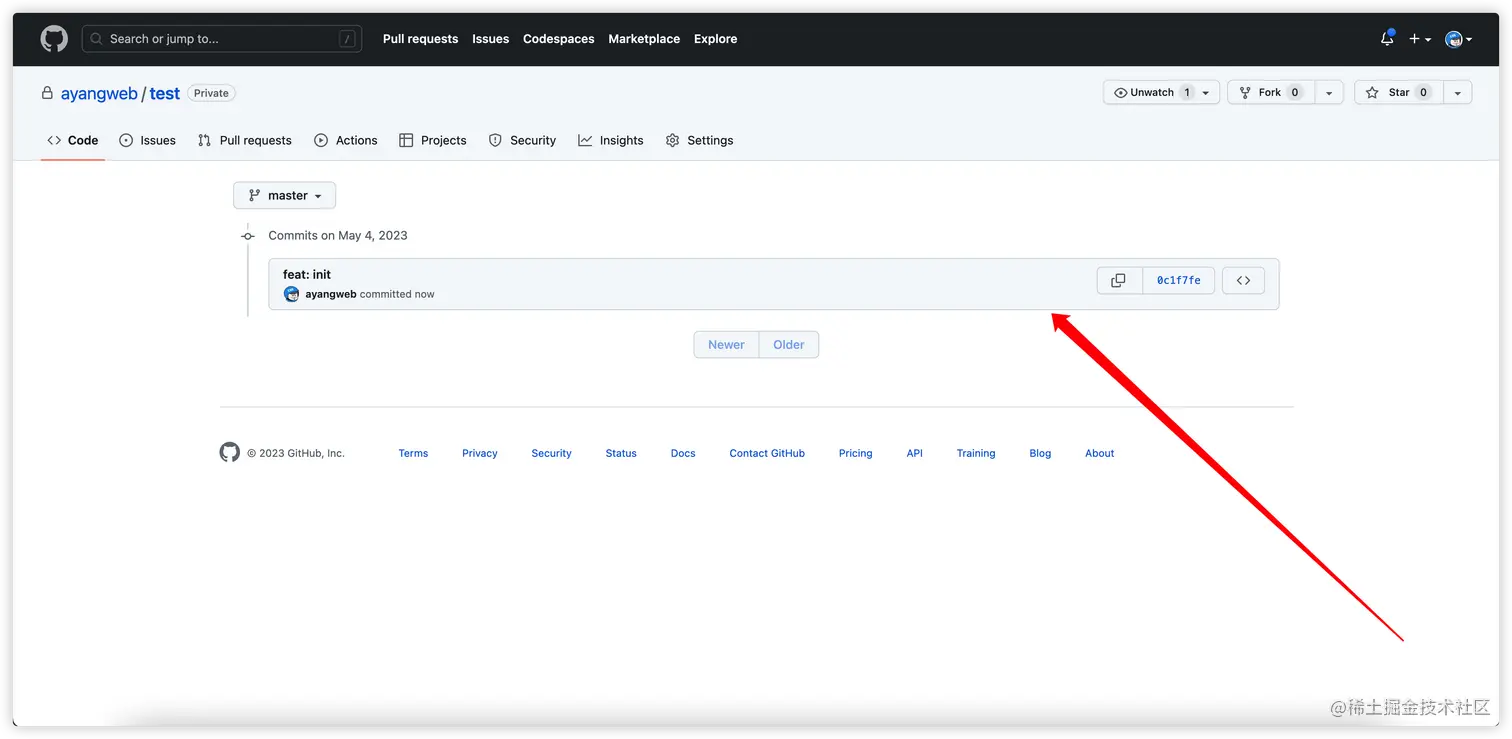Switch to the Settings tab

[x=700, y=140]
